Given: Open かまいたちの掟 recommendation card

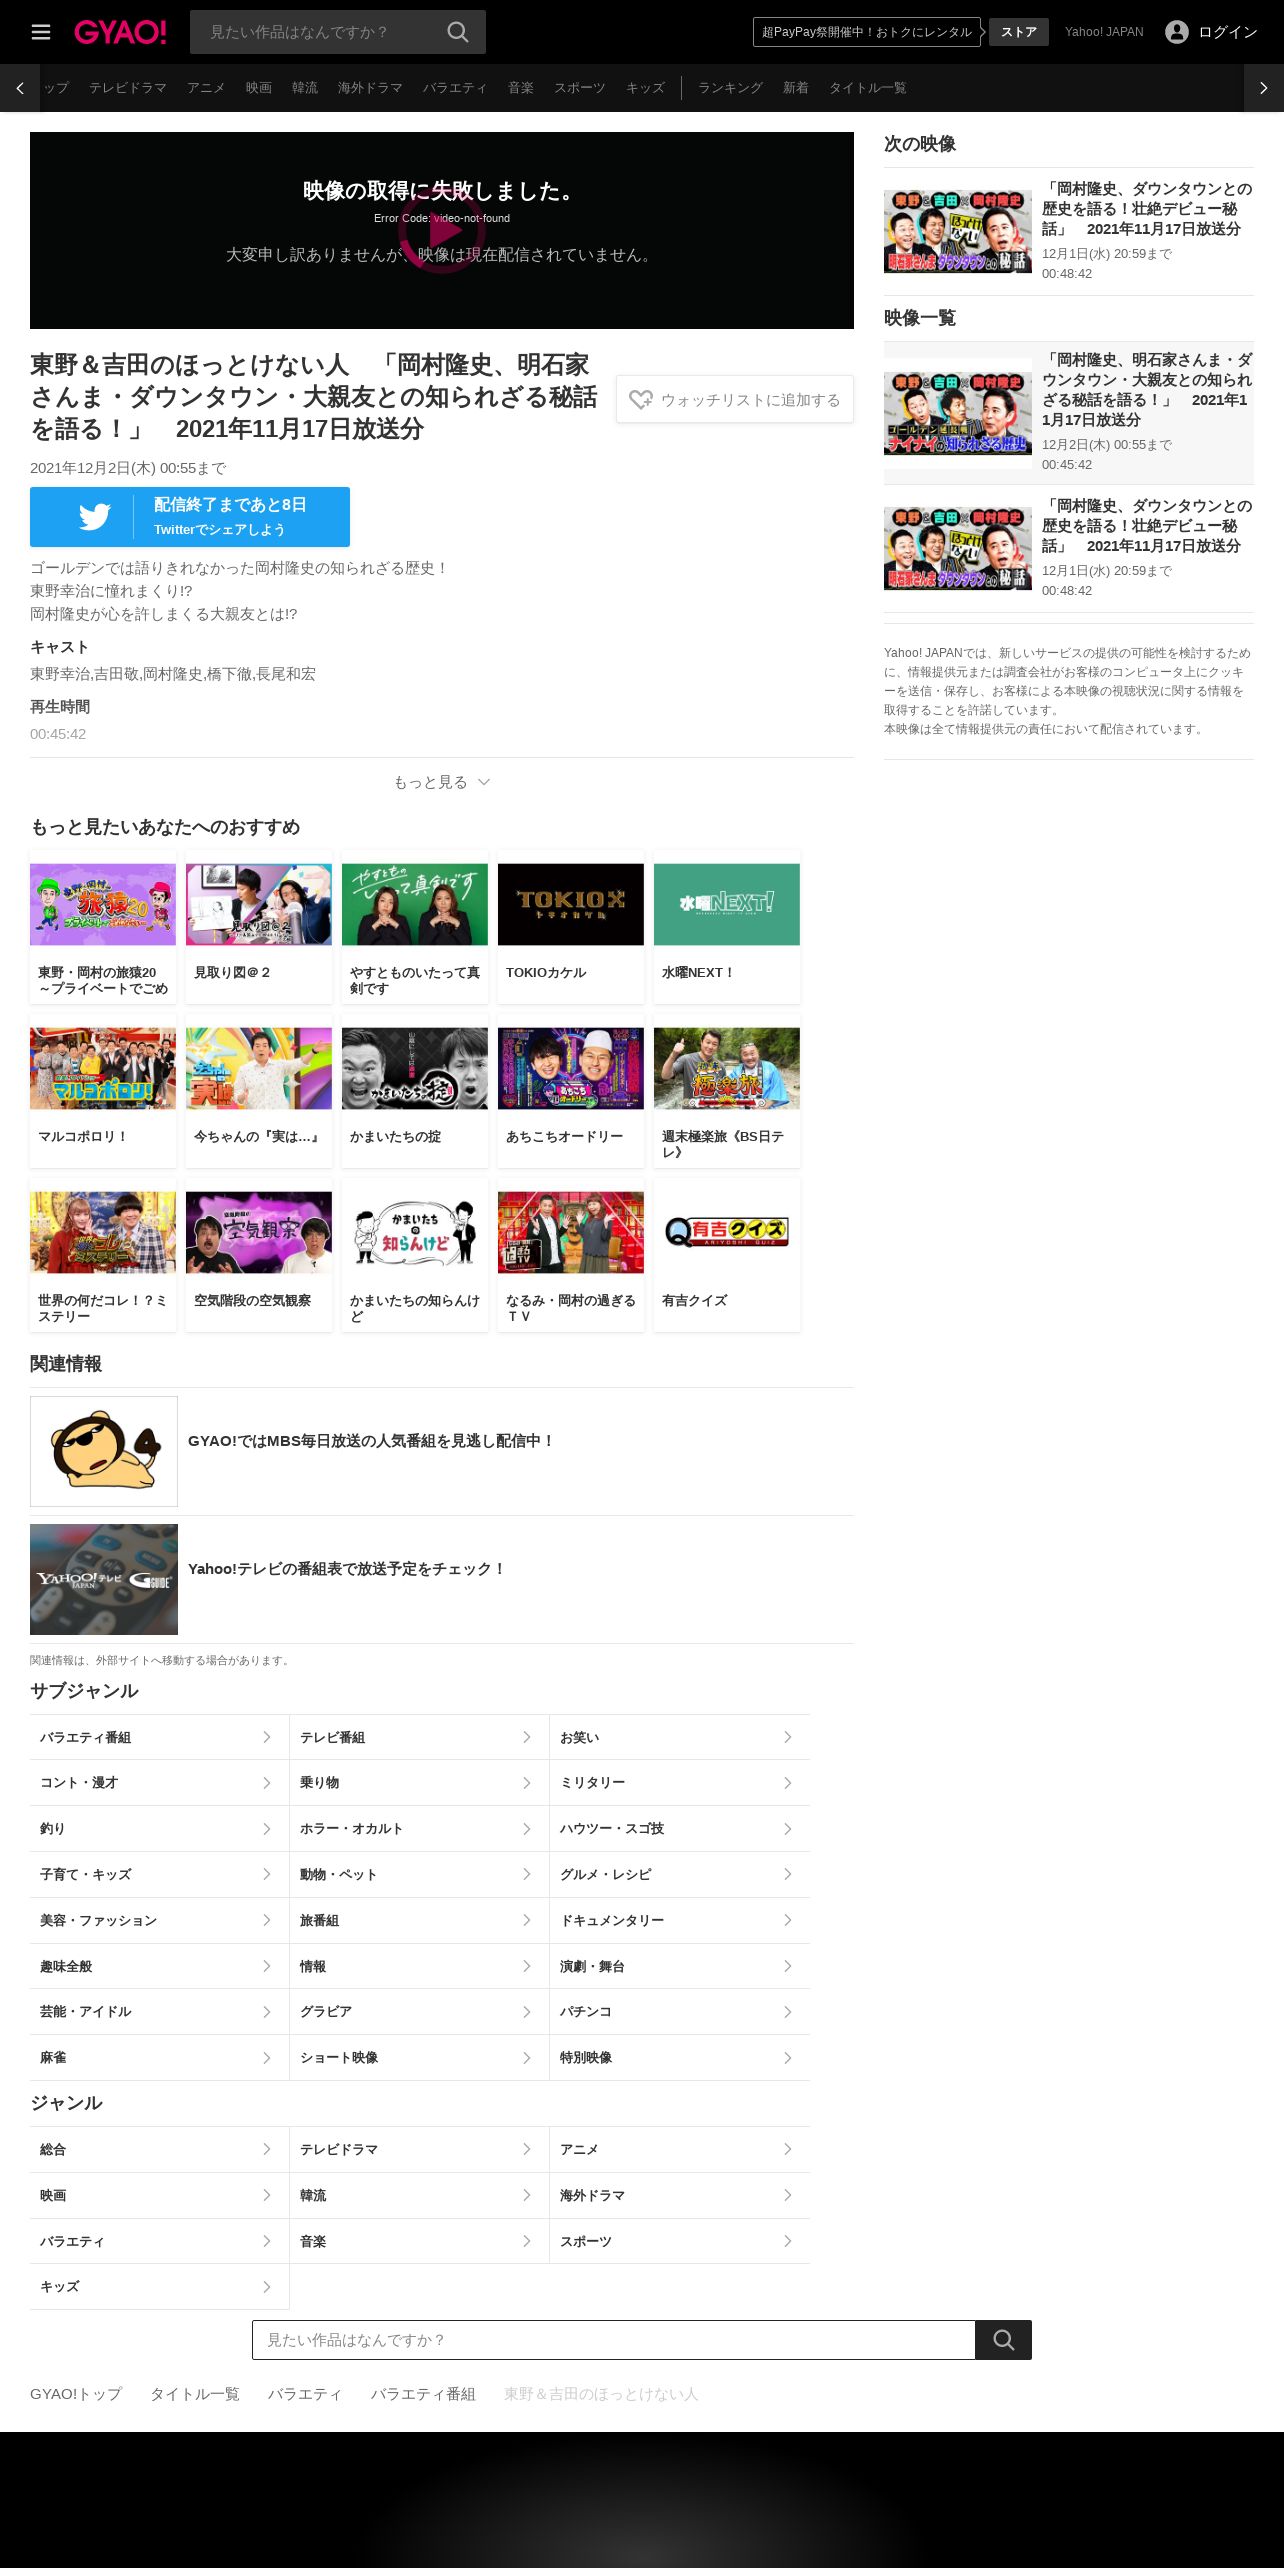Looking at the screenshot, I should point(415,1091).
